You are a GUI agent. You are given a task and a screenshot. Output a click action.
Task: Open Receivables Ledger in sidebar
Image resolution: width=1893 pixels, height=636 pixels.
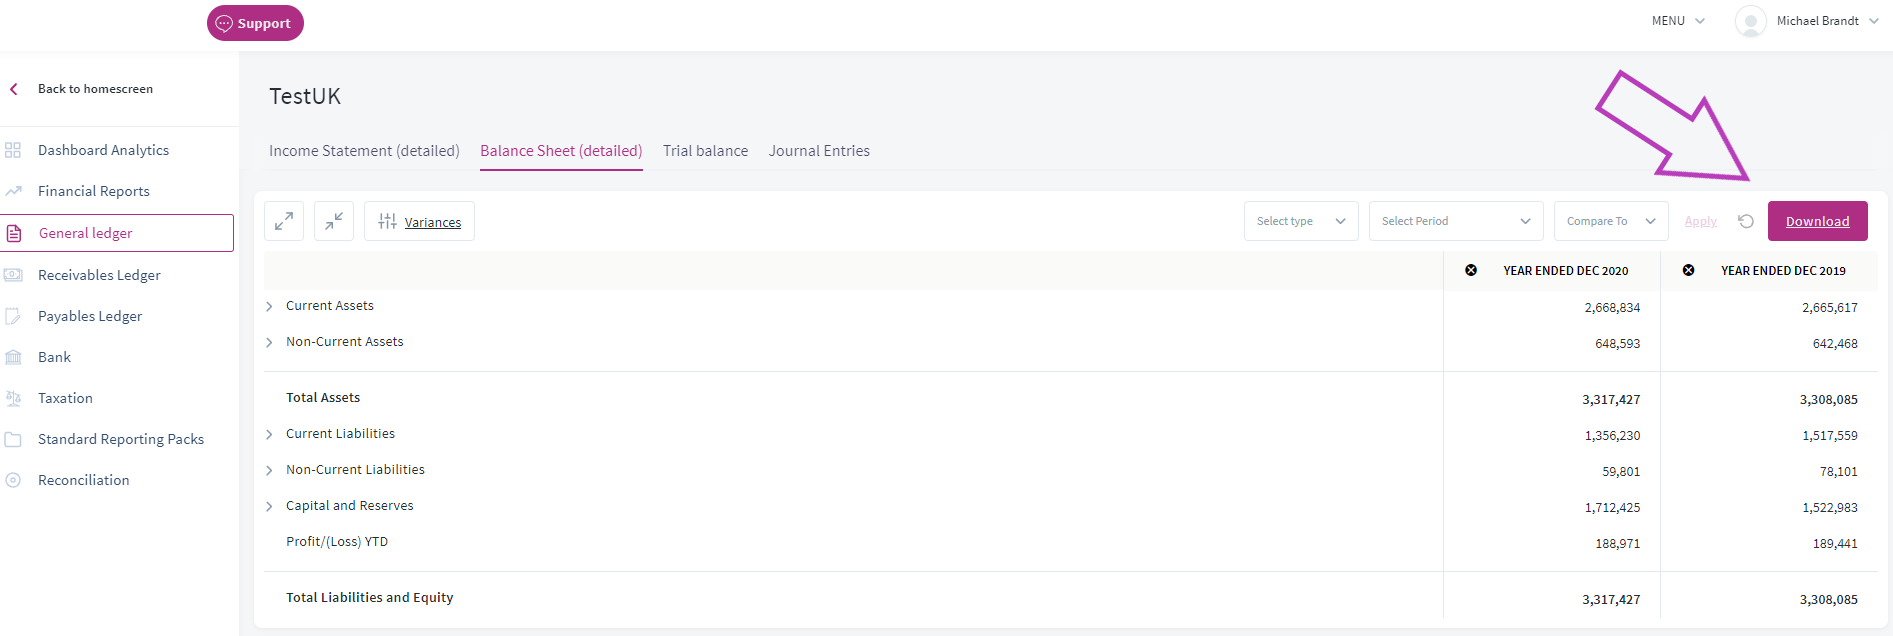99,275
